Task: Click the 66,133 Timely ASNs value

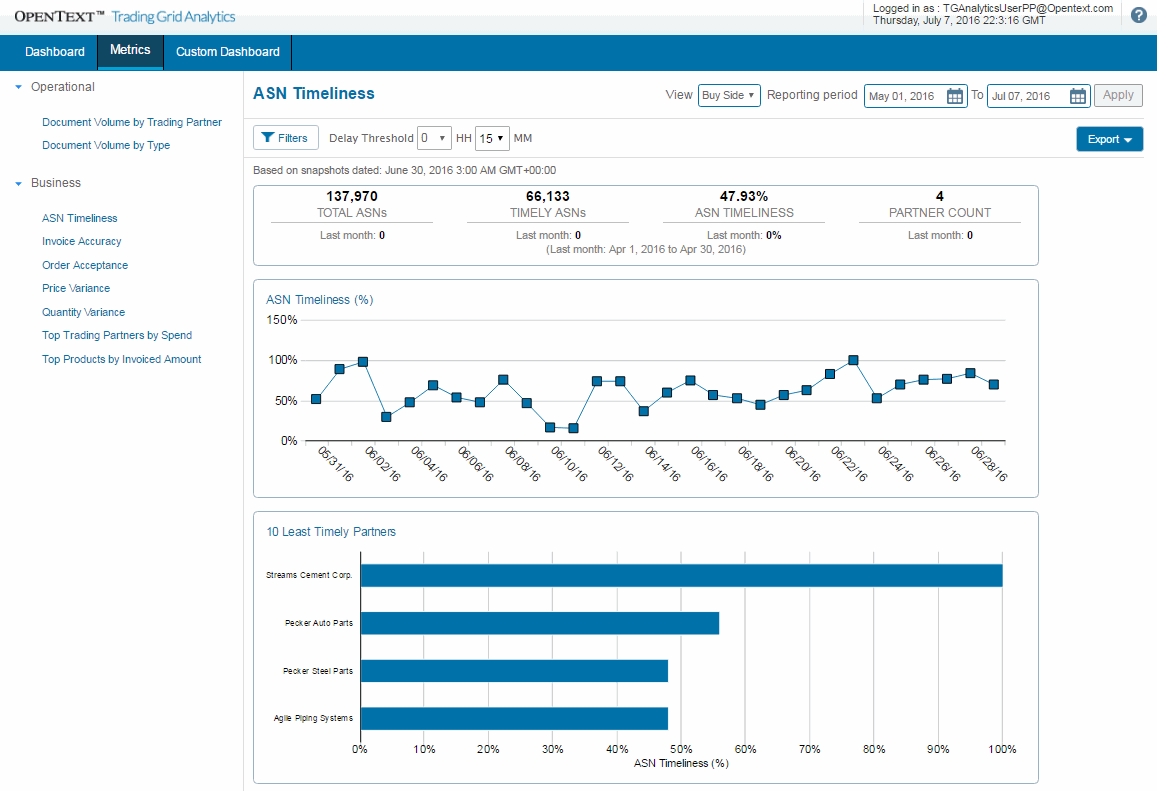Action: pos(548,196)
